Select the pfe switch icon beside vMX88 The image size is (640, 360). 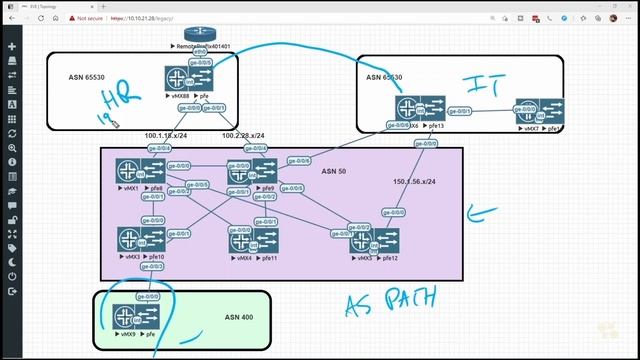[201, 79]
